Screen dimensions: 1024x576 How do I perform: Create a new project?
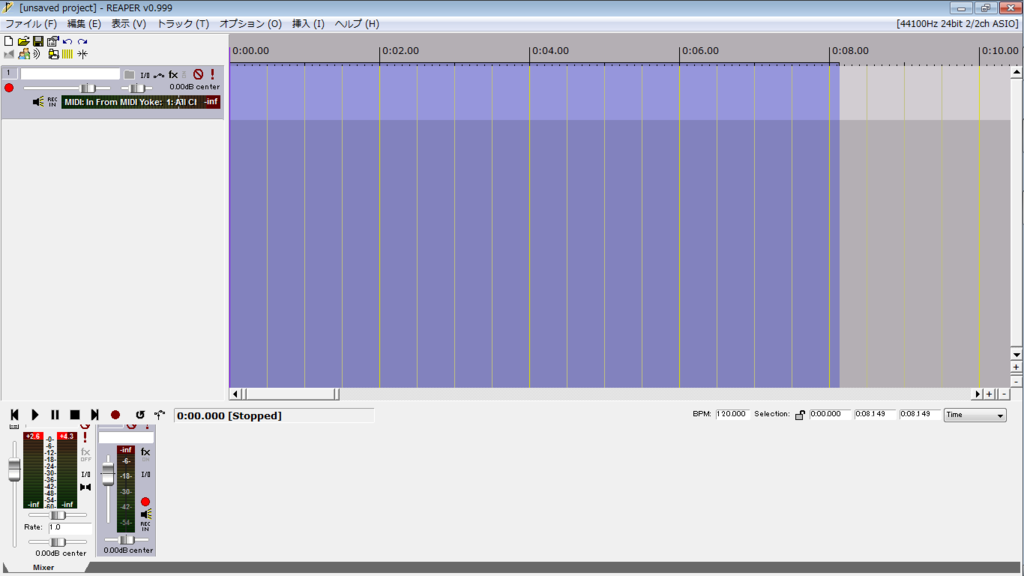pyautogui.click(x=8, y=41)
